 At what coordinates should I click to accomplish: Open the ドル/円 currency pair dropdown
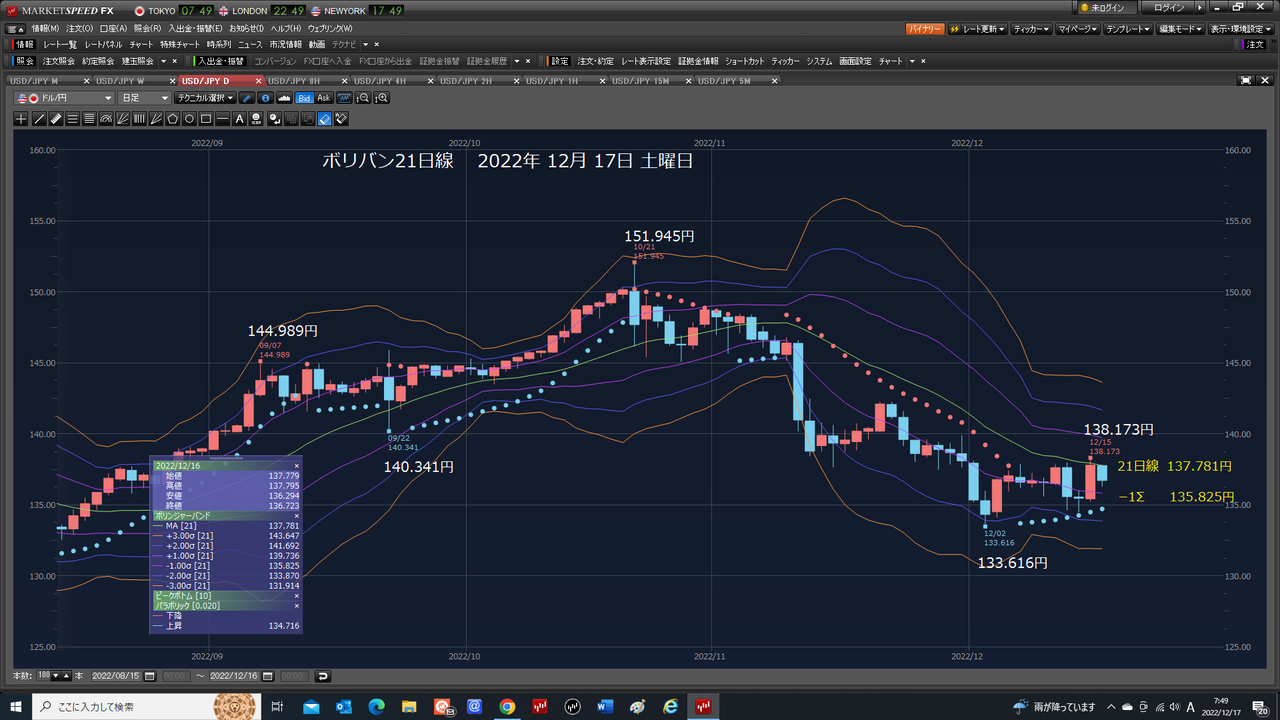[x=65, y=98]
